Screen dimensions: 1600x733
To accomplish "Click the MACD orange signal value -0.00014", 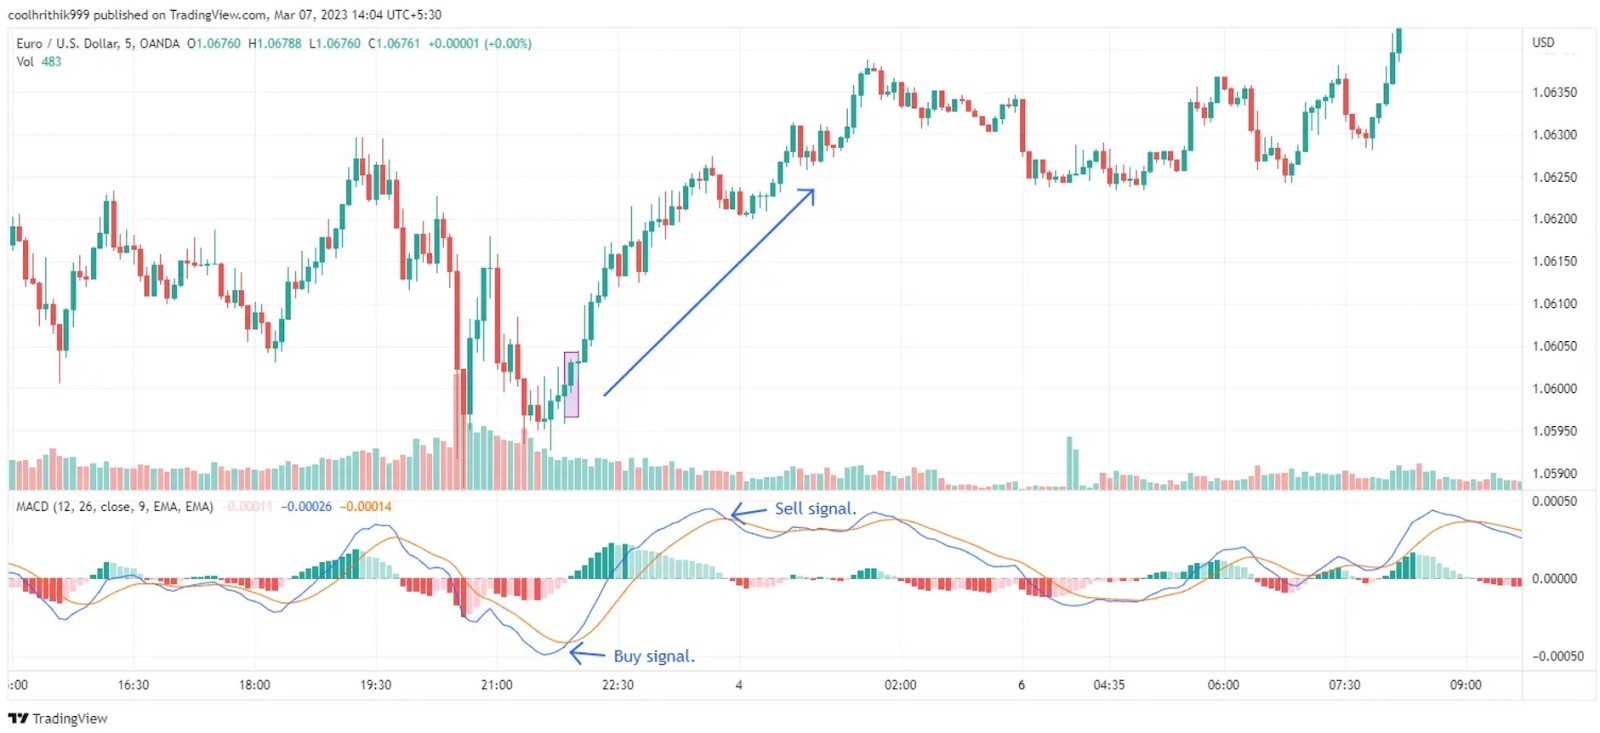I will pos(366,507).
